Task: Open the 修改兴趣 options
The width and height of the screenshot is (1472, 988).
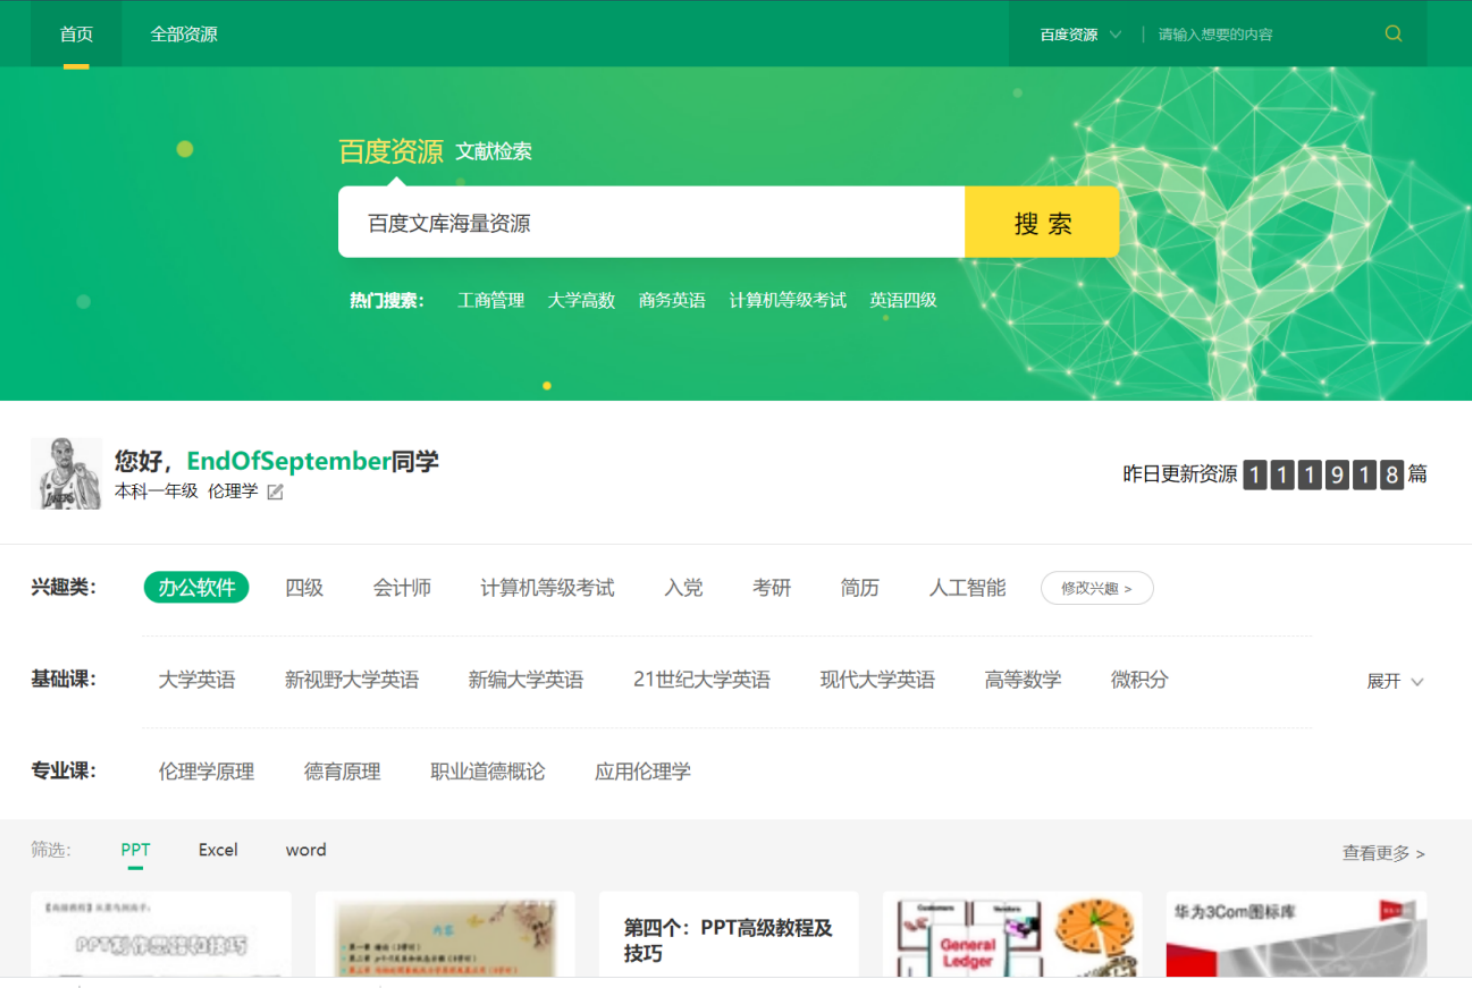Action: pos(1096,588)
